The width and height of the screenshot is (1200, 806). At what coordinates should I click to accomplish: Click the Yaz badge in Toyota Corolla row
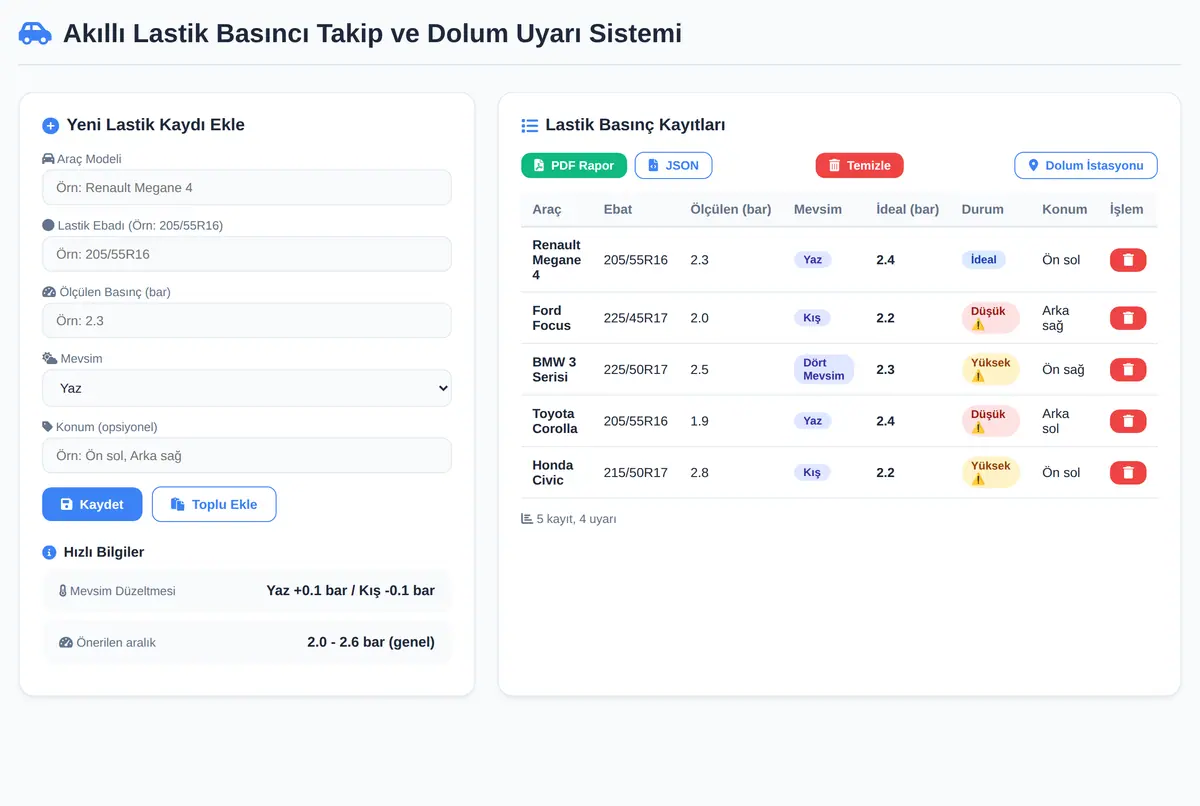coord(813,421)
